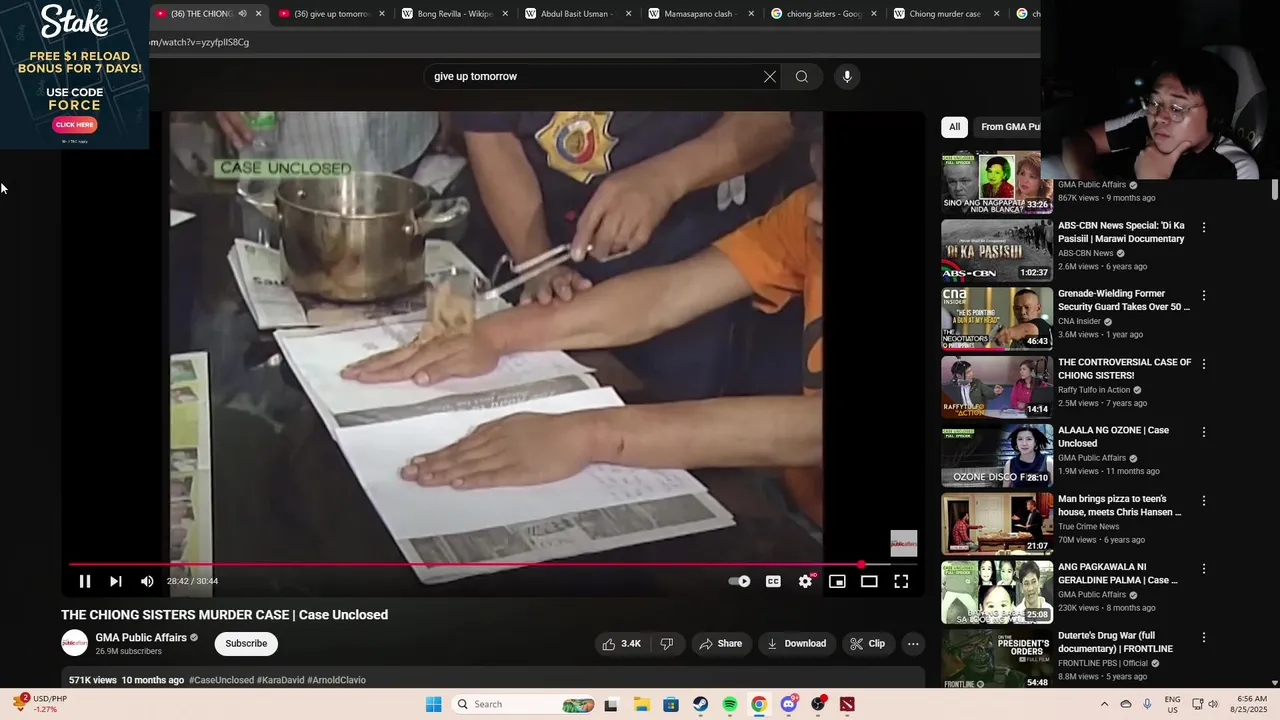This screenshot has height=720, width=1280.
Task: Open the 'Di Ka Pasisiil Marawi Documentary thumbnail
Action: coord(997,250)
